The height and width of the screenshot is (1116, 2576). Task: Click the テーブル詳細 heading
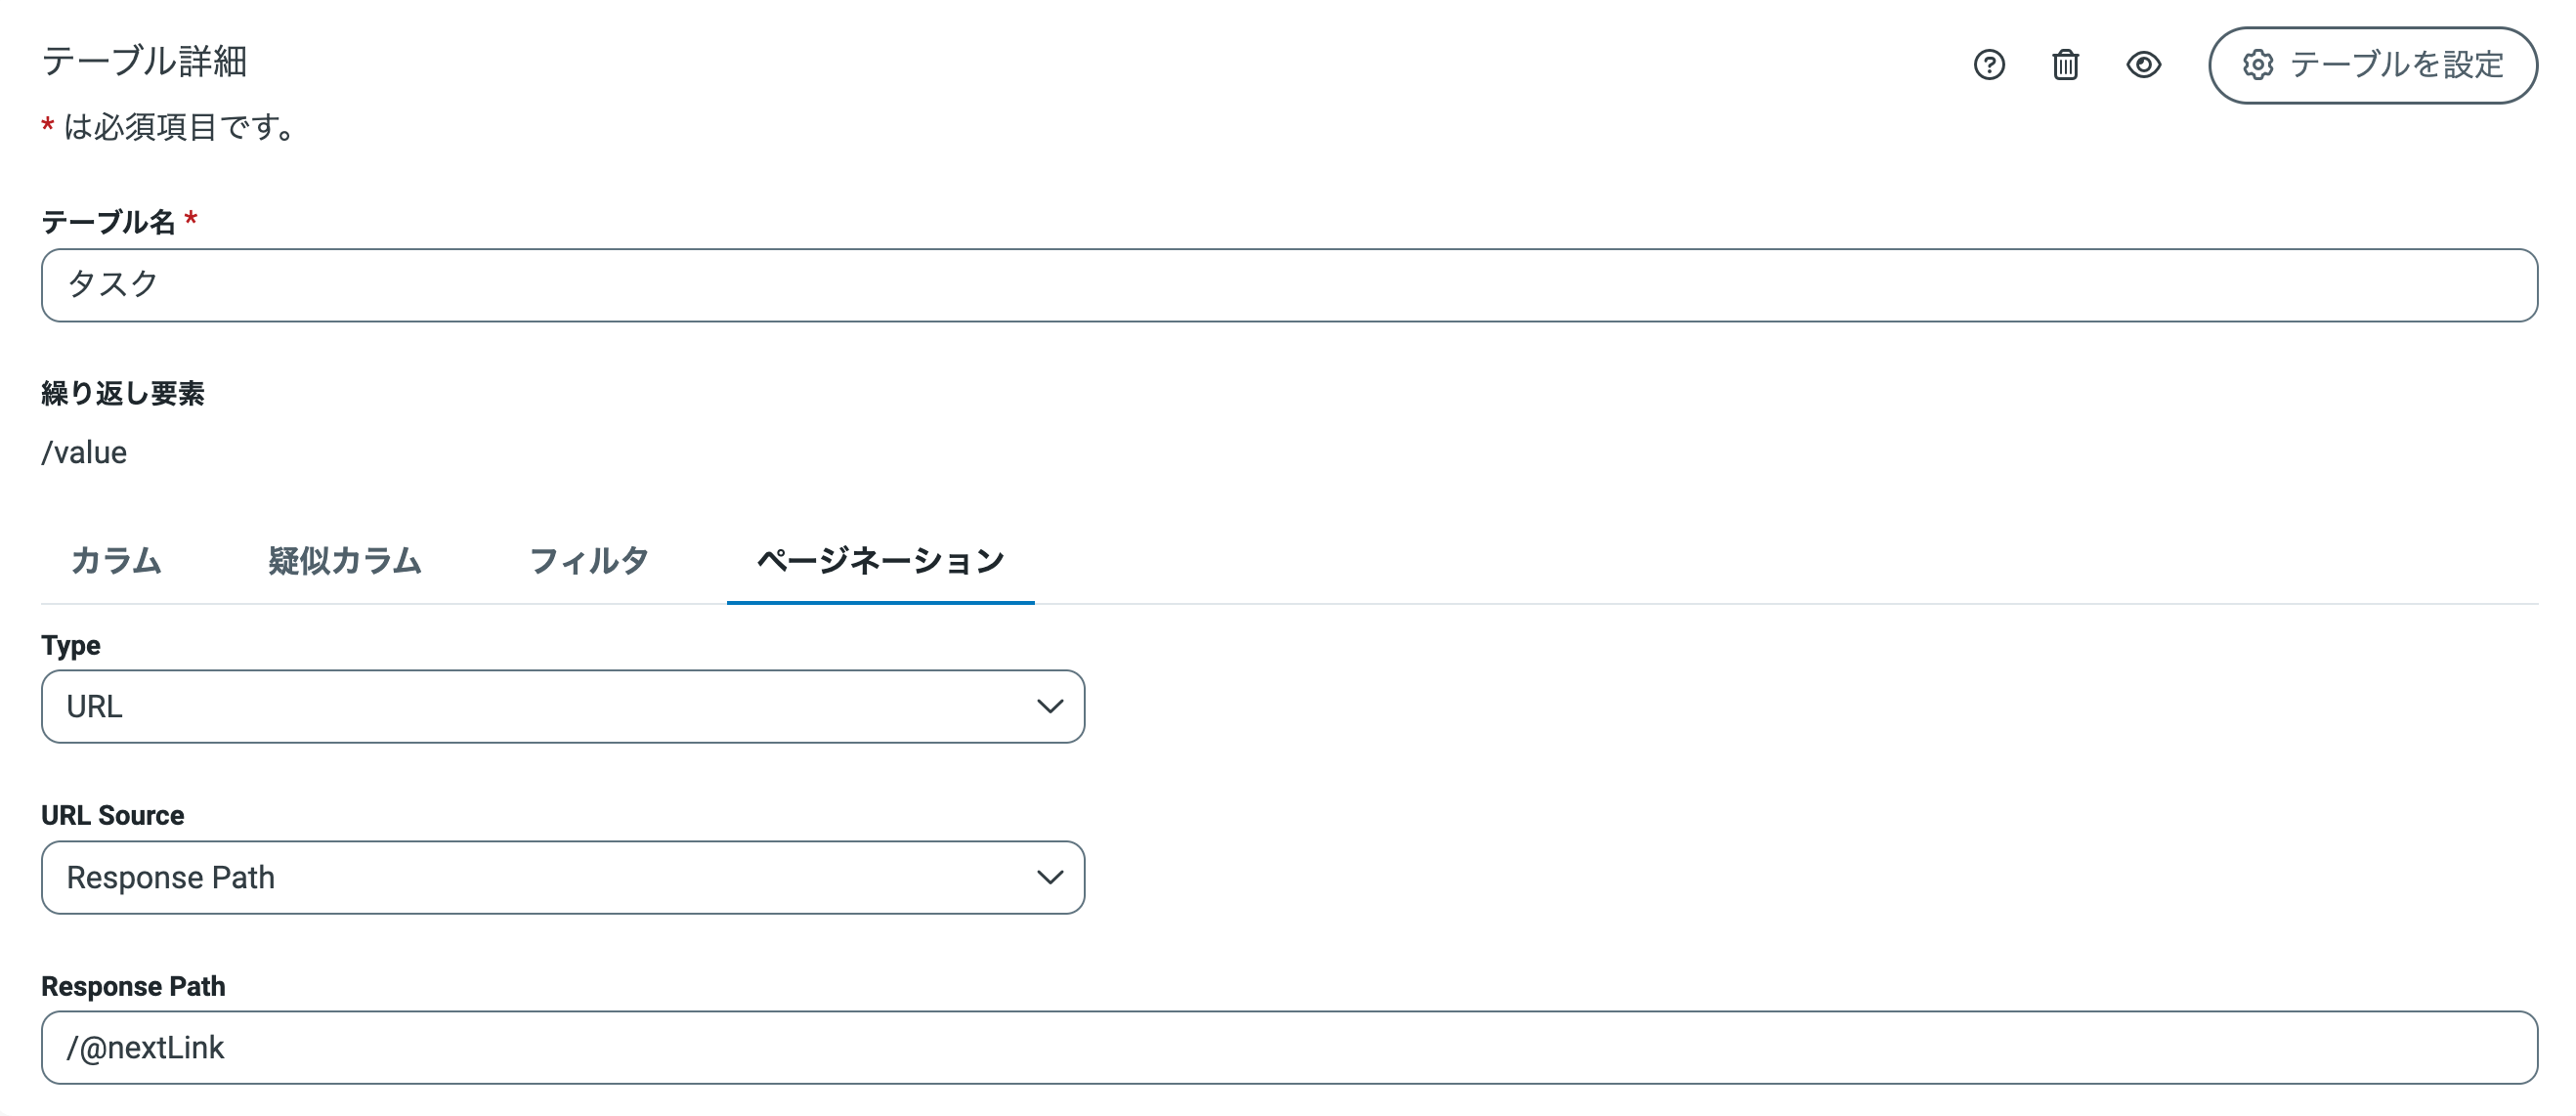[145, 62]
